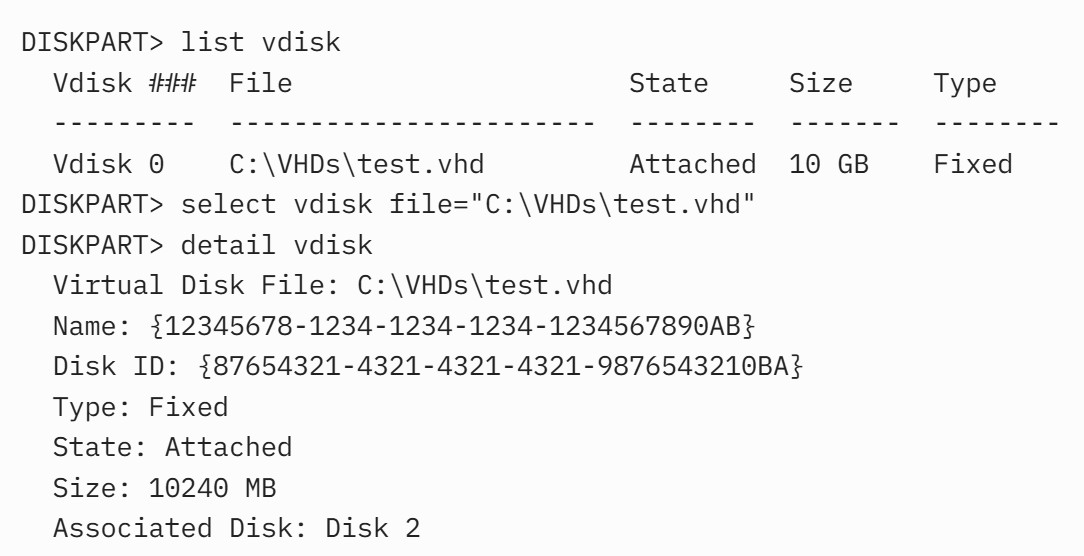
Task: Click the Name GUID value 12345678-1234
Action: 453,326
